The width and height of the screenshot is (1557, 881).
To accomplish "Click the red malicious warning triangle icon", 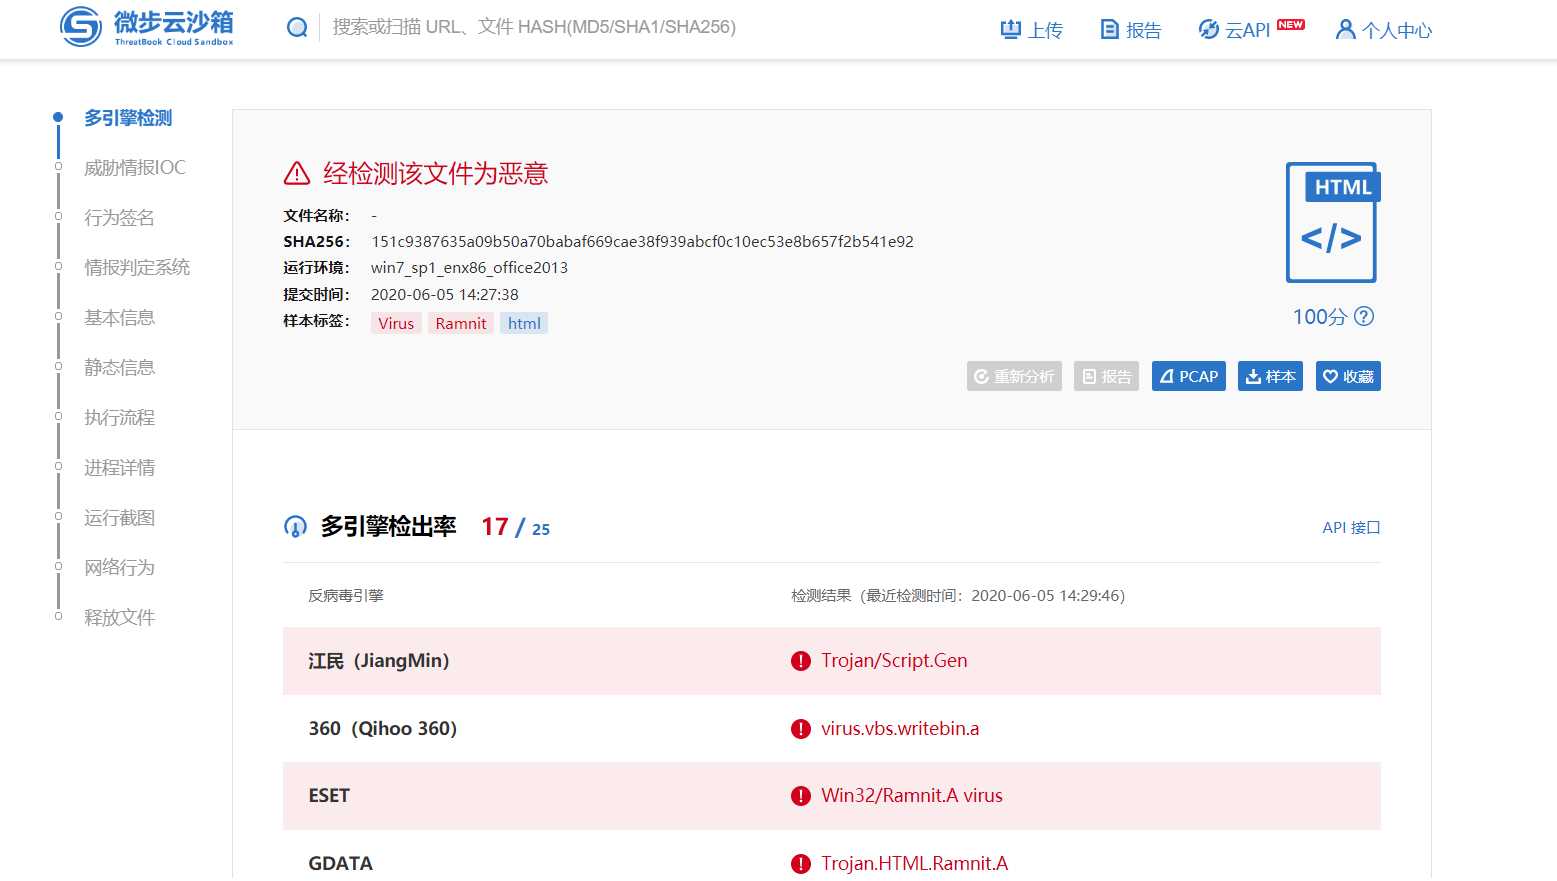I will [x=297, y=174].
